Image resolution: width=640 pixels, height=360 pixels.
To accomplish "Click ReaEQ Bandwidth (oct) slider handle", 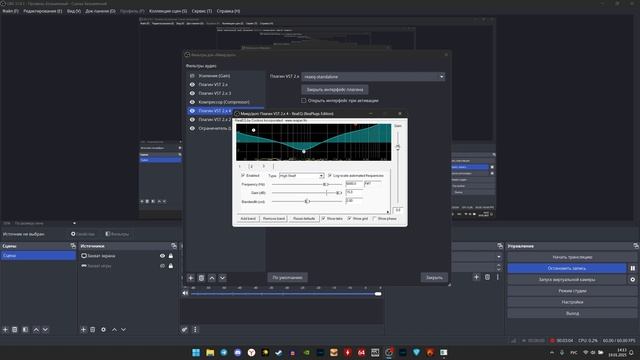I will pos(307,201).
